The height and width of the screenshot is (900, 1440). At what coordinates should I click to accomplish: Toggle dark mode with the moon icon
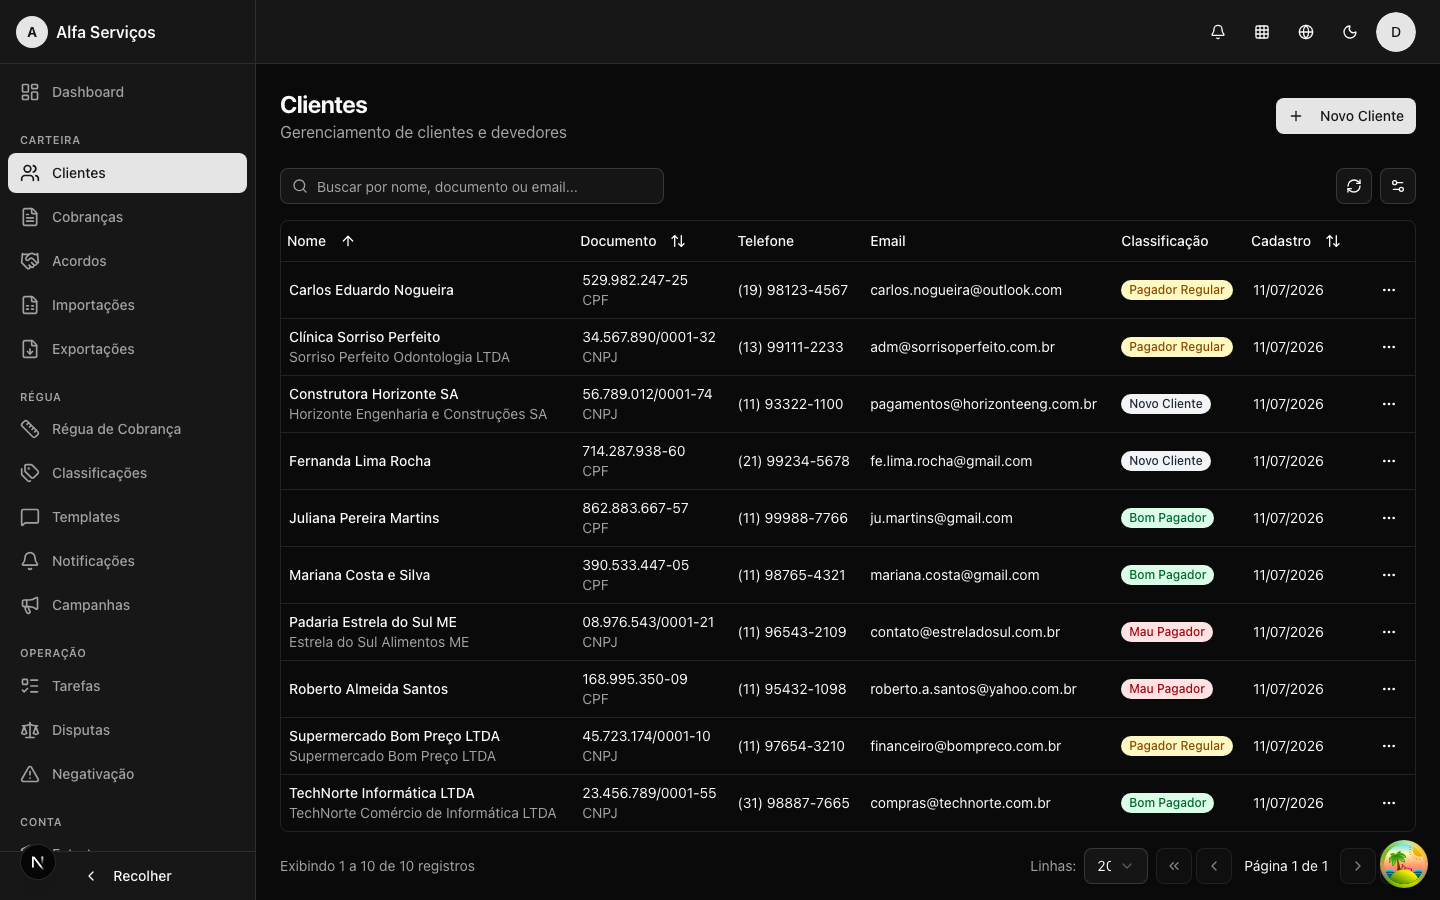(1350, 32)
